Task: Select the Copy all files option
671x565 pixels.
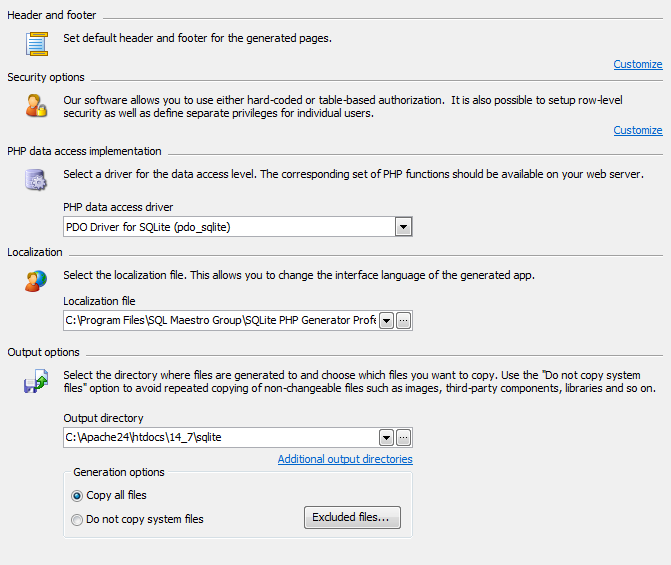Action: tap(78, 495)
